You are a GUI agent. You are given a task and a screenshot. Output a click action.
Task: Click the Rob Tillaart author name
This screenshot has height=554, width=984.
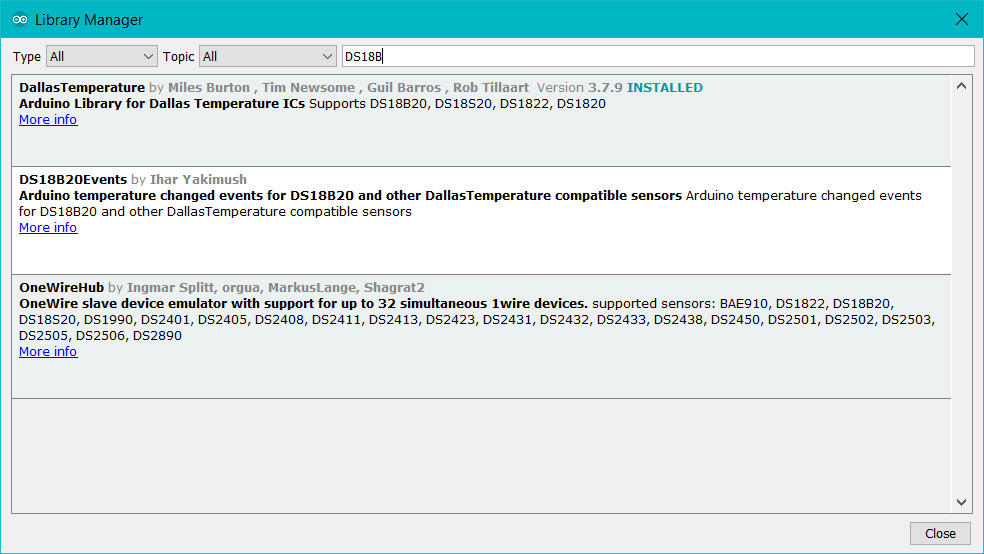pyautogui.click(x=491, y=88)
